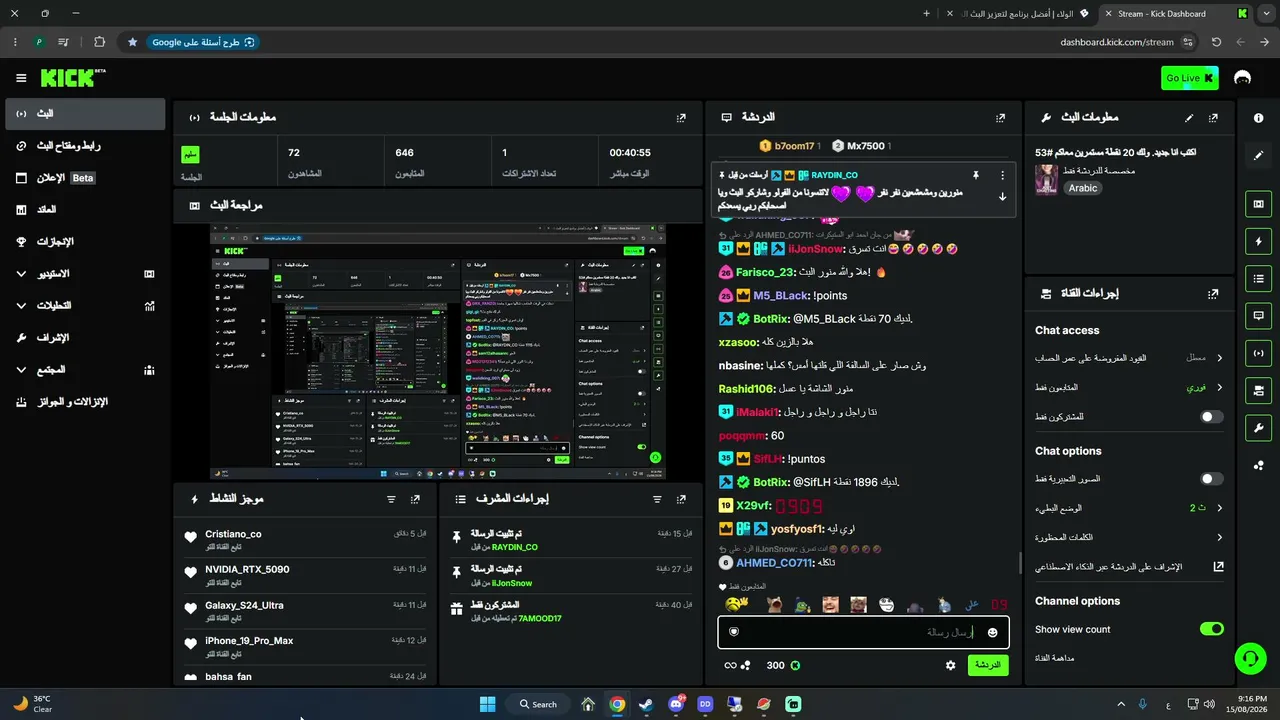
Task: Open the emoji picker in chat input
Action: (993, 632)
